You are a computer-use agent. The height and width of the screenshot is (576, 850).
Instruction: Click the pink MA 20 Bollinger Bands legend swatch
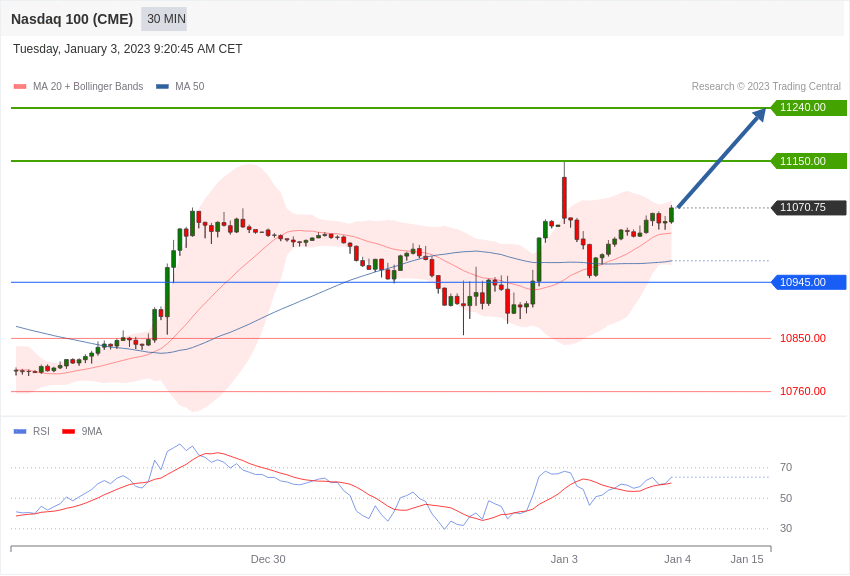20,87
